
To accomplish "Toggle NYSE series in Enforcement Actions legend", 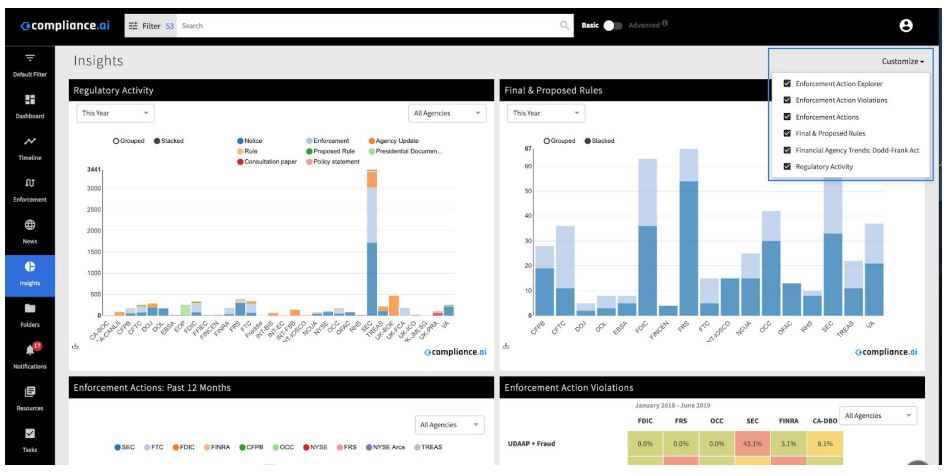I will pyautogui.click(x=315, y=448).
